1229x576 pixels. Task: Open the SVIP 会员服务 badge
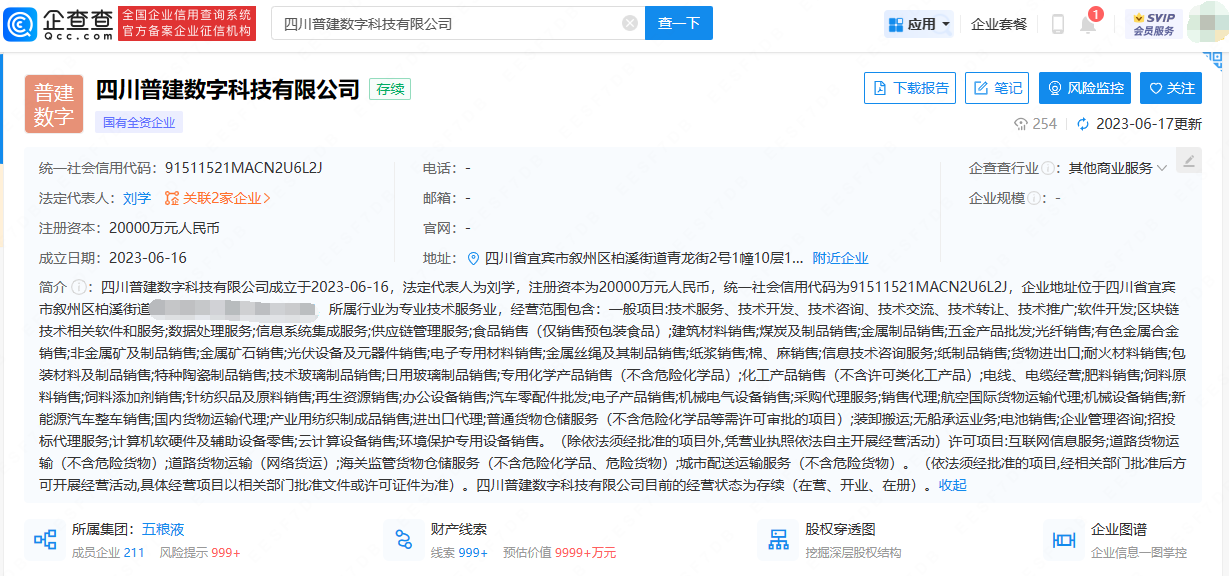point(1153,23)
